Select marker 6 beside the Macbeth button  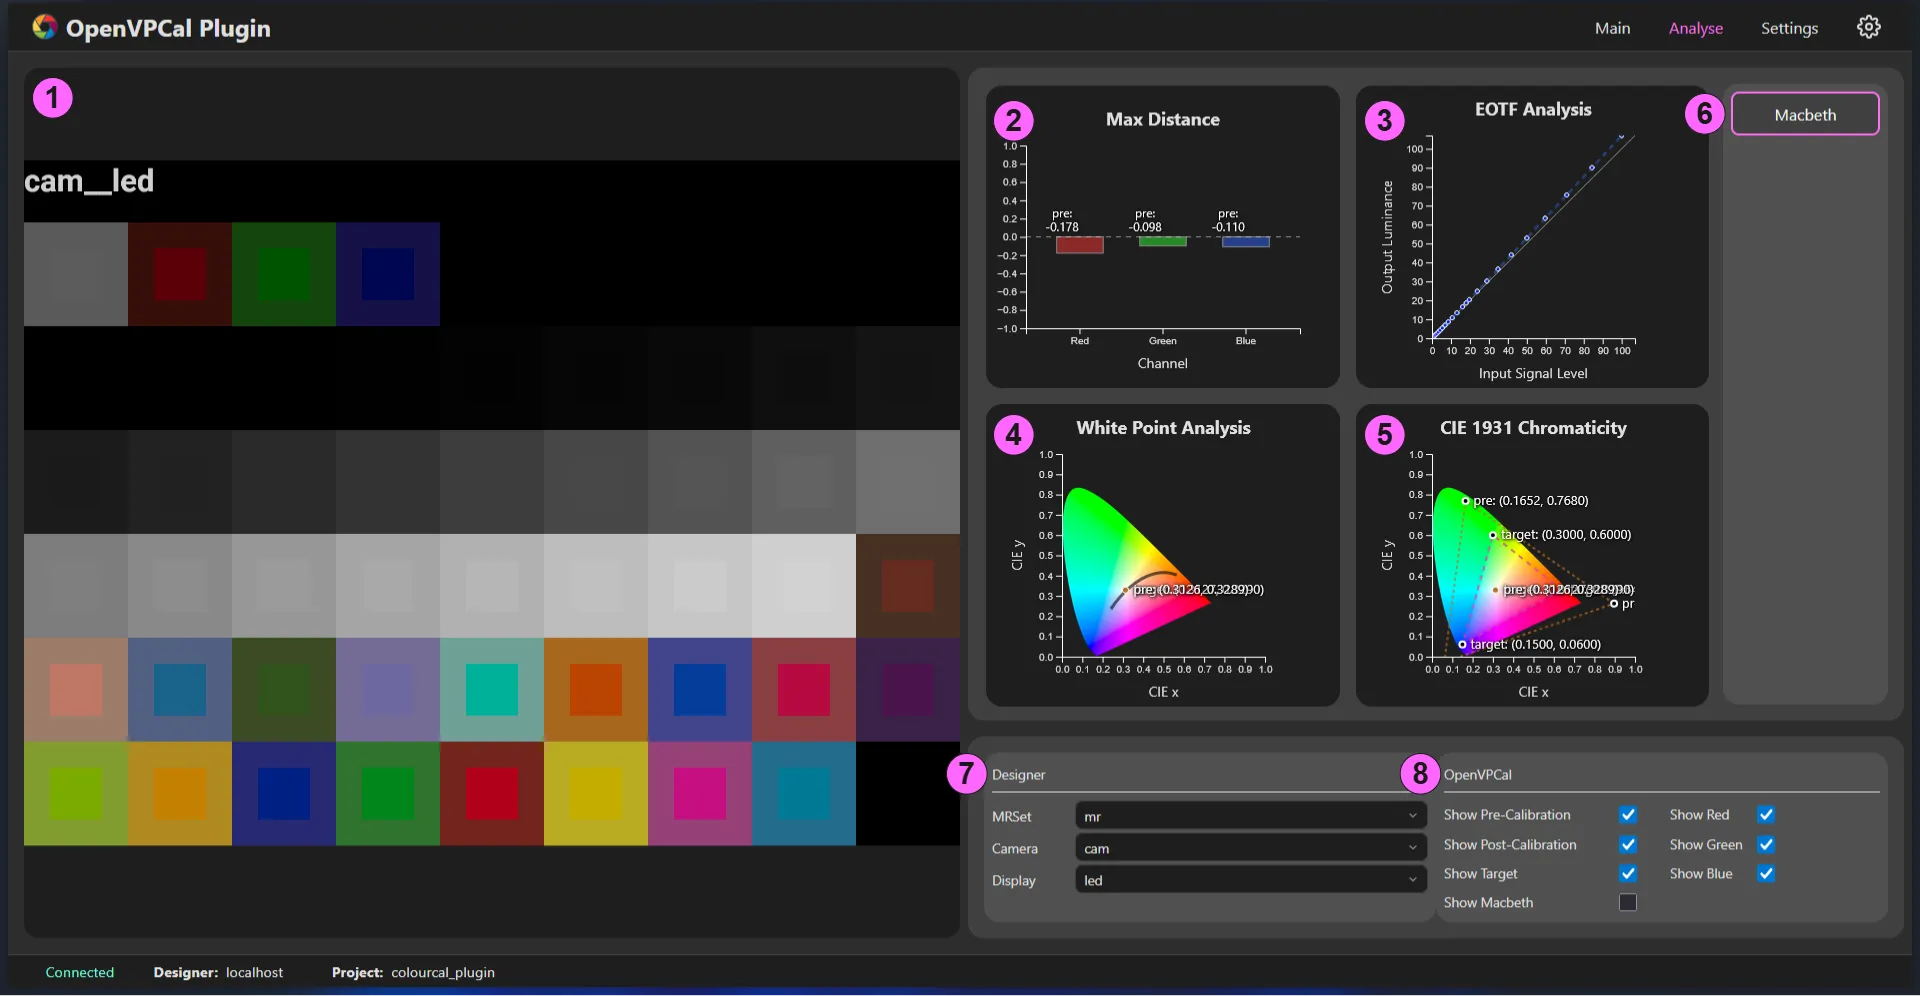[1704, 113]
